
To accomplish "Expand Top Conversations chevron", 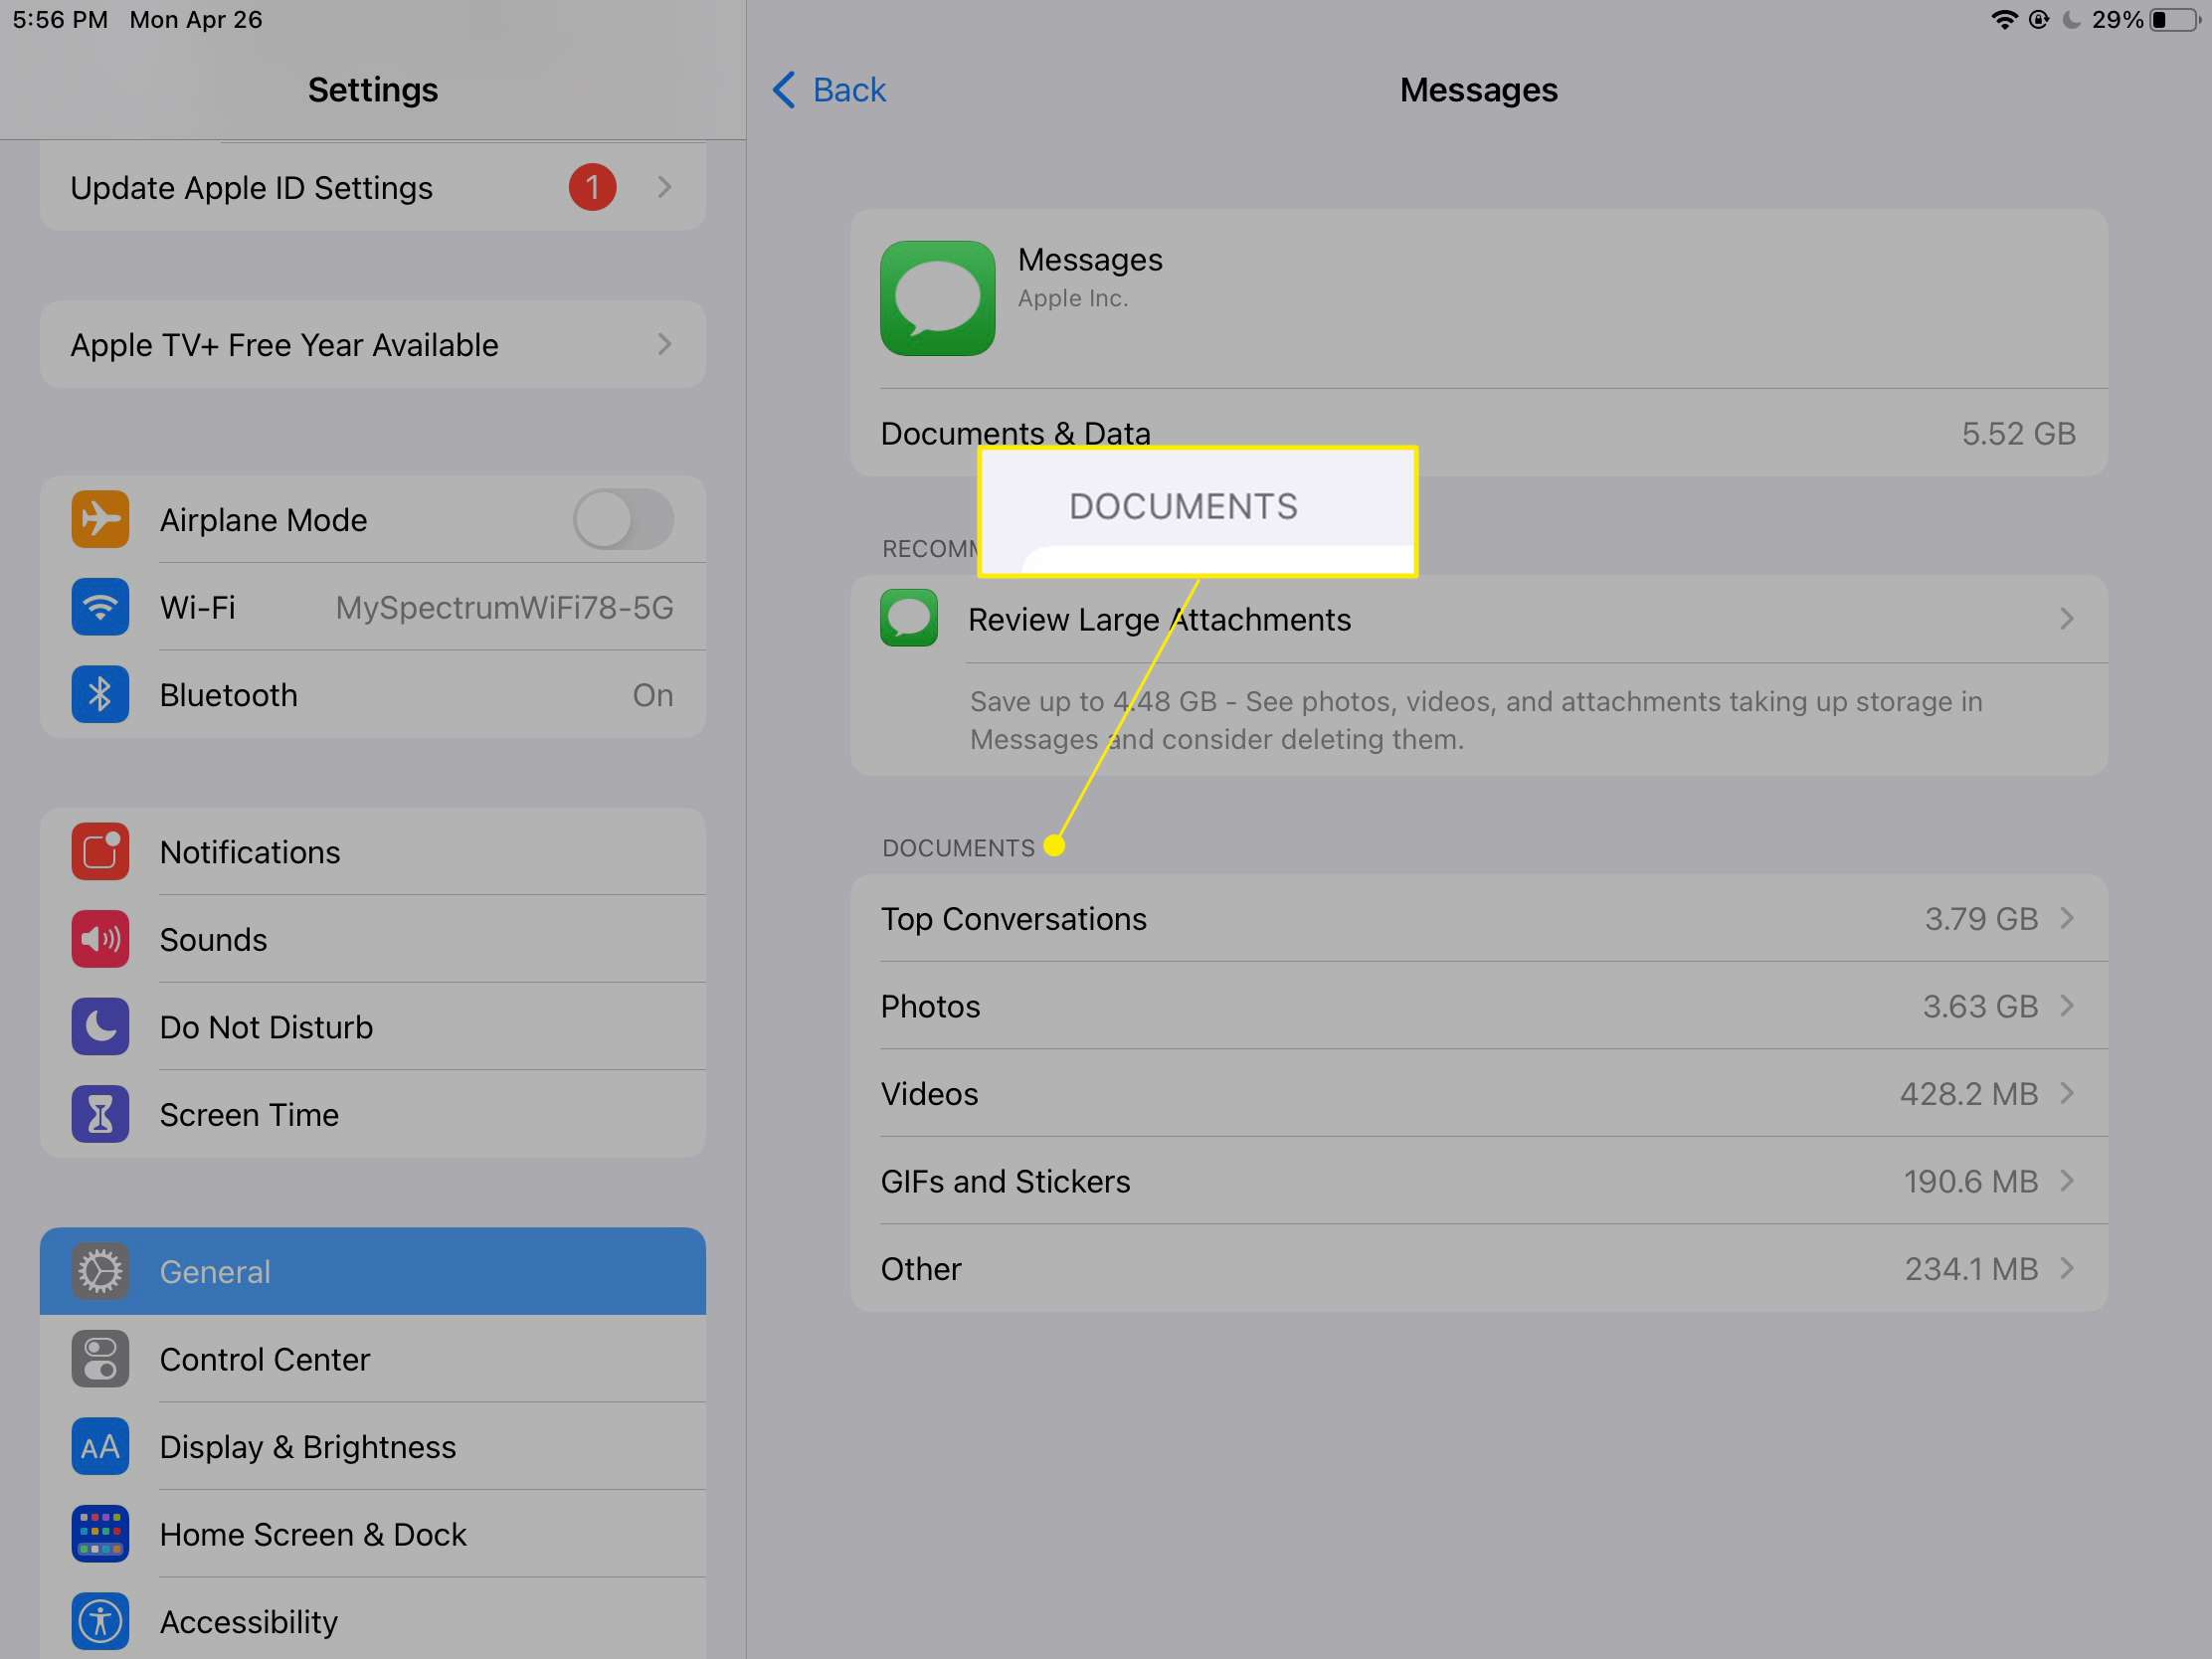I will (x=2067, y=918).
